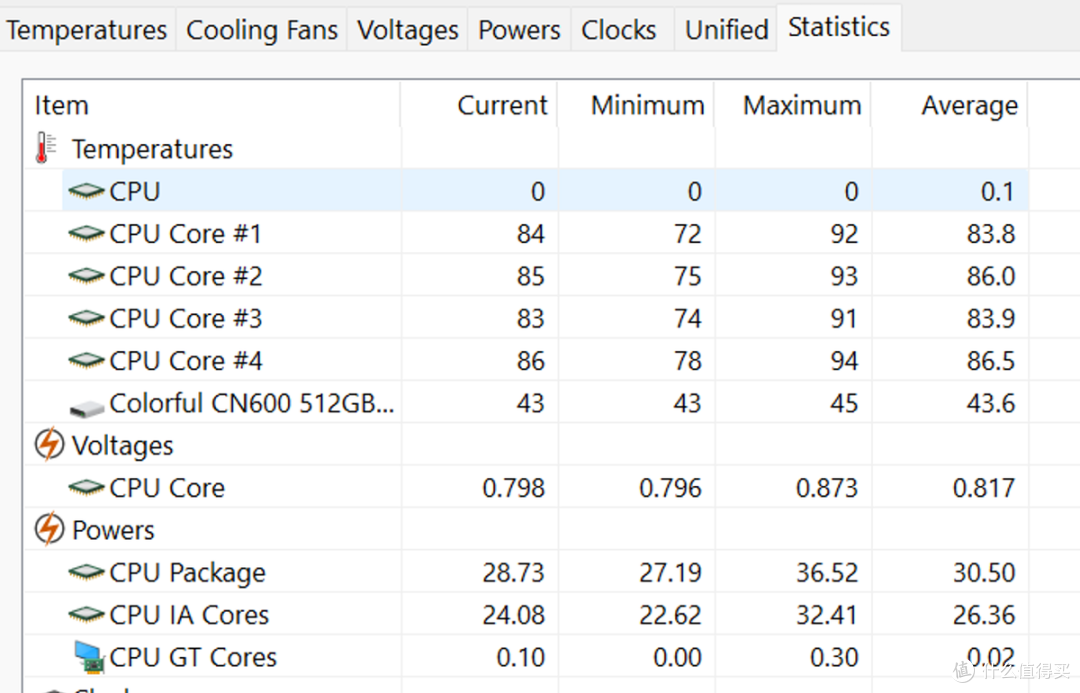Open the Powers tab

coord(519,30)
